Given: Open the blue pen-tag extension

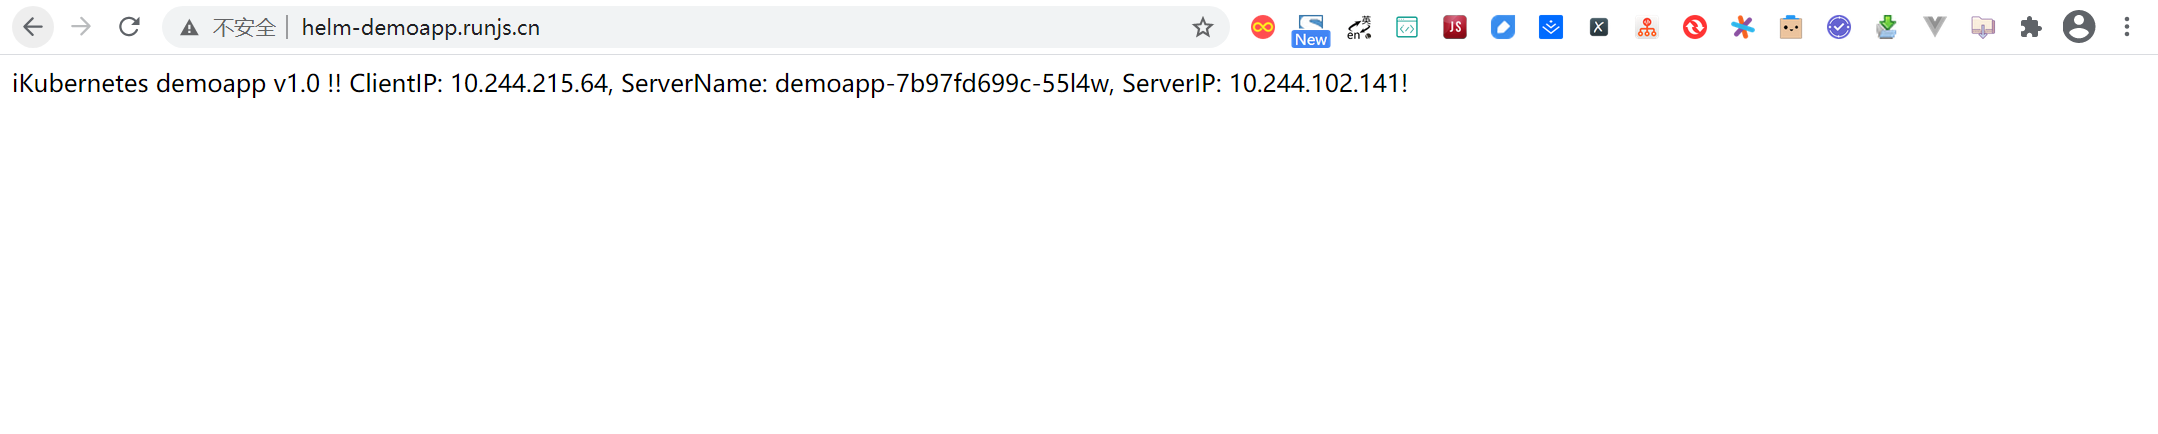Looking at the screenshot, I should coord(1503,27).
